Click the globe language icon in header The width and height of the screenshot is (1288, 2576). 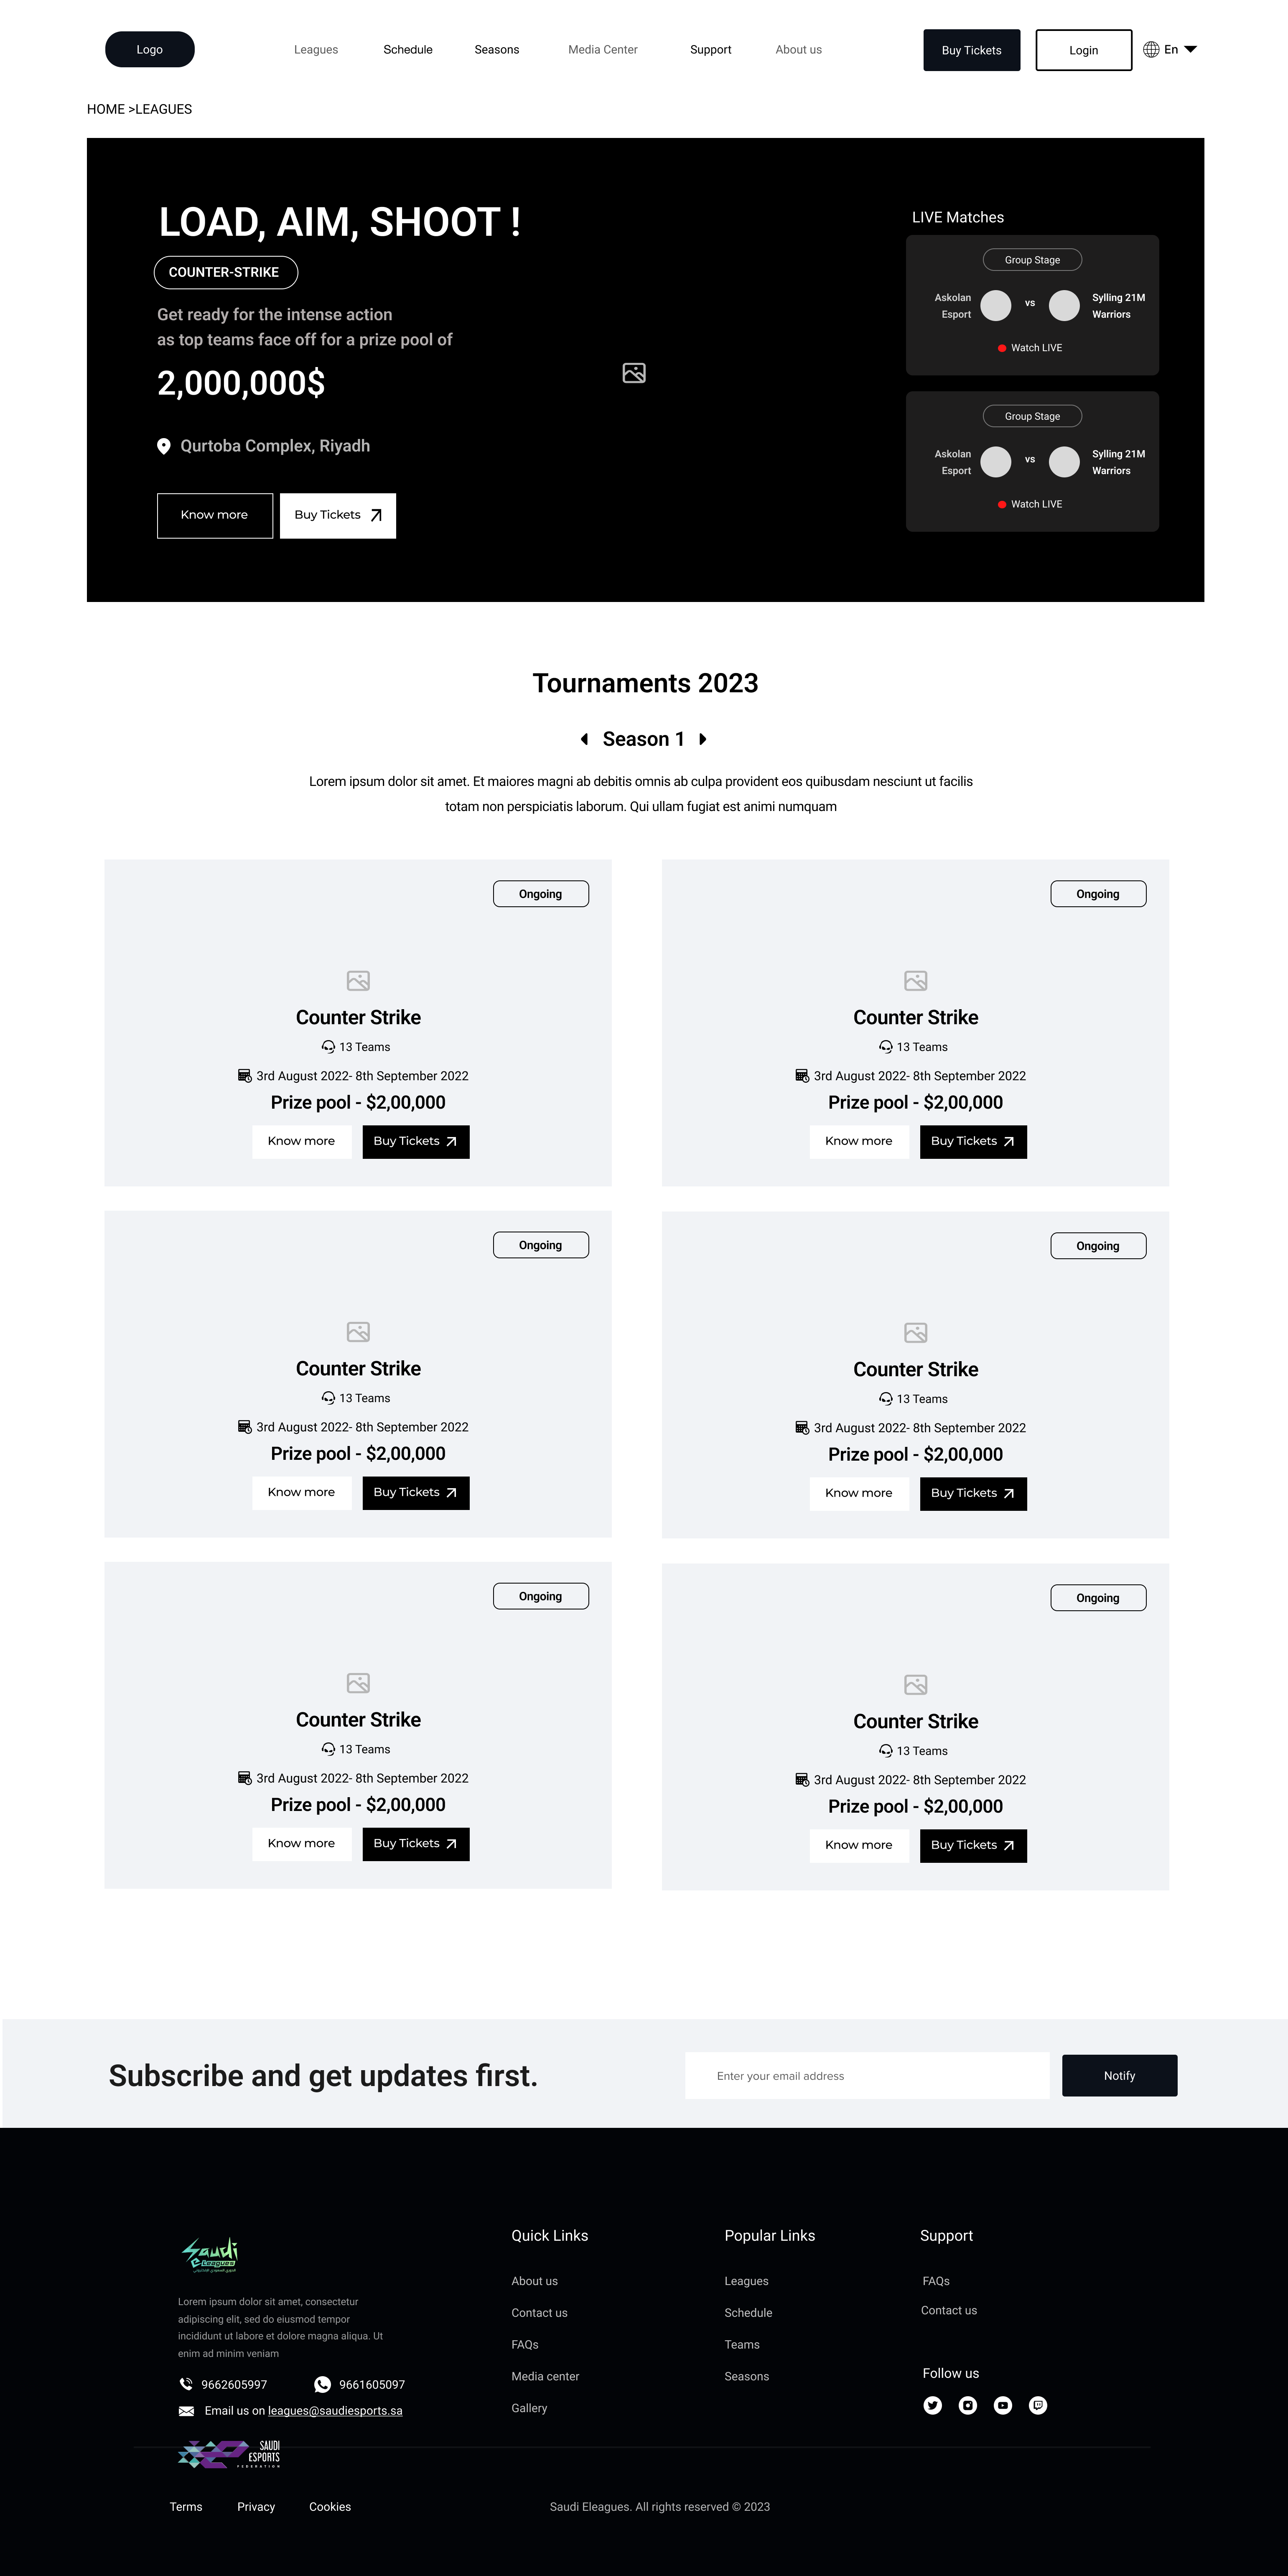pos(1151,49)
